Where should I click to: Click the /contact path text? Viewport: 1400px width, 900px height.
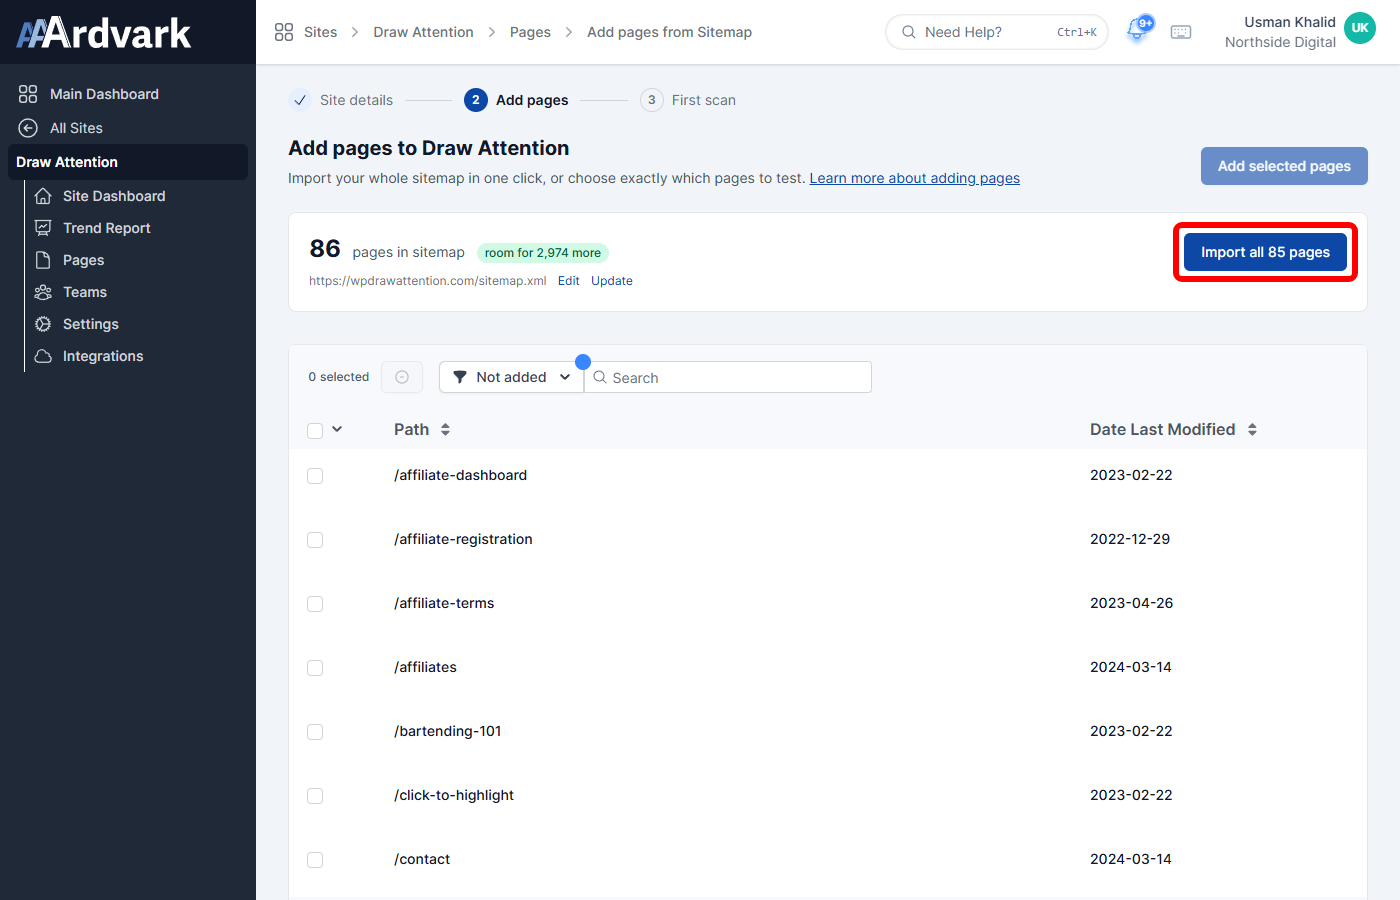pyautogui.click(x=422, y=859)
